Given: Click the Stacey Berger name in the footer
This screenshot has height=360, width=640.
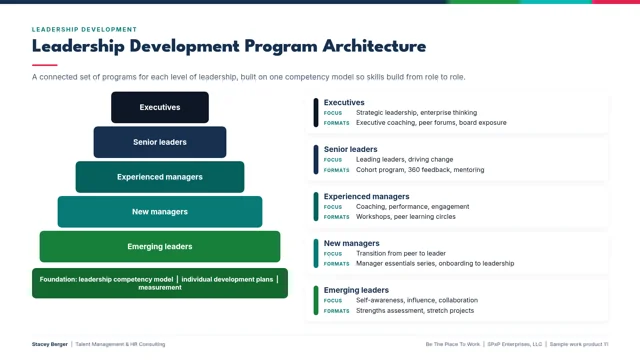Looking at the screenshot, I should point(50,344).
